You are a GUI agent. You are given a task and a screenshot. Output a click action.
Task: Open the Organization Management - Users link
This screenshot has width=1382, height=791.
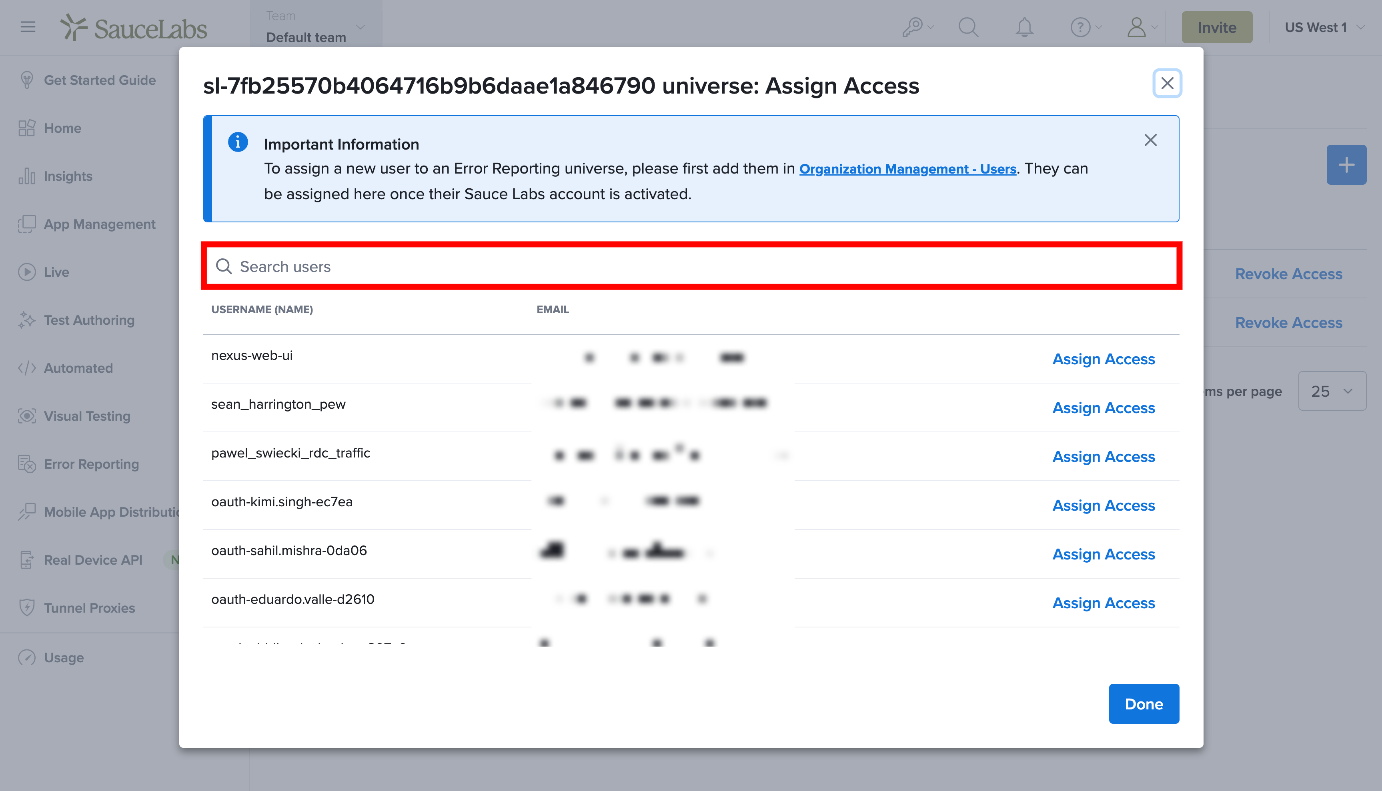pos(908,169)
